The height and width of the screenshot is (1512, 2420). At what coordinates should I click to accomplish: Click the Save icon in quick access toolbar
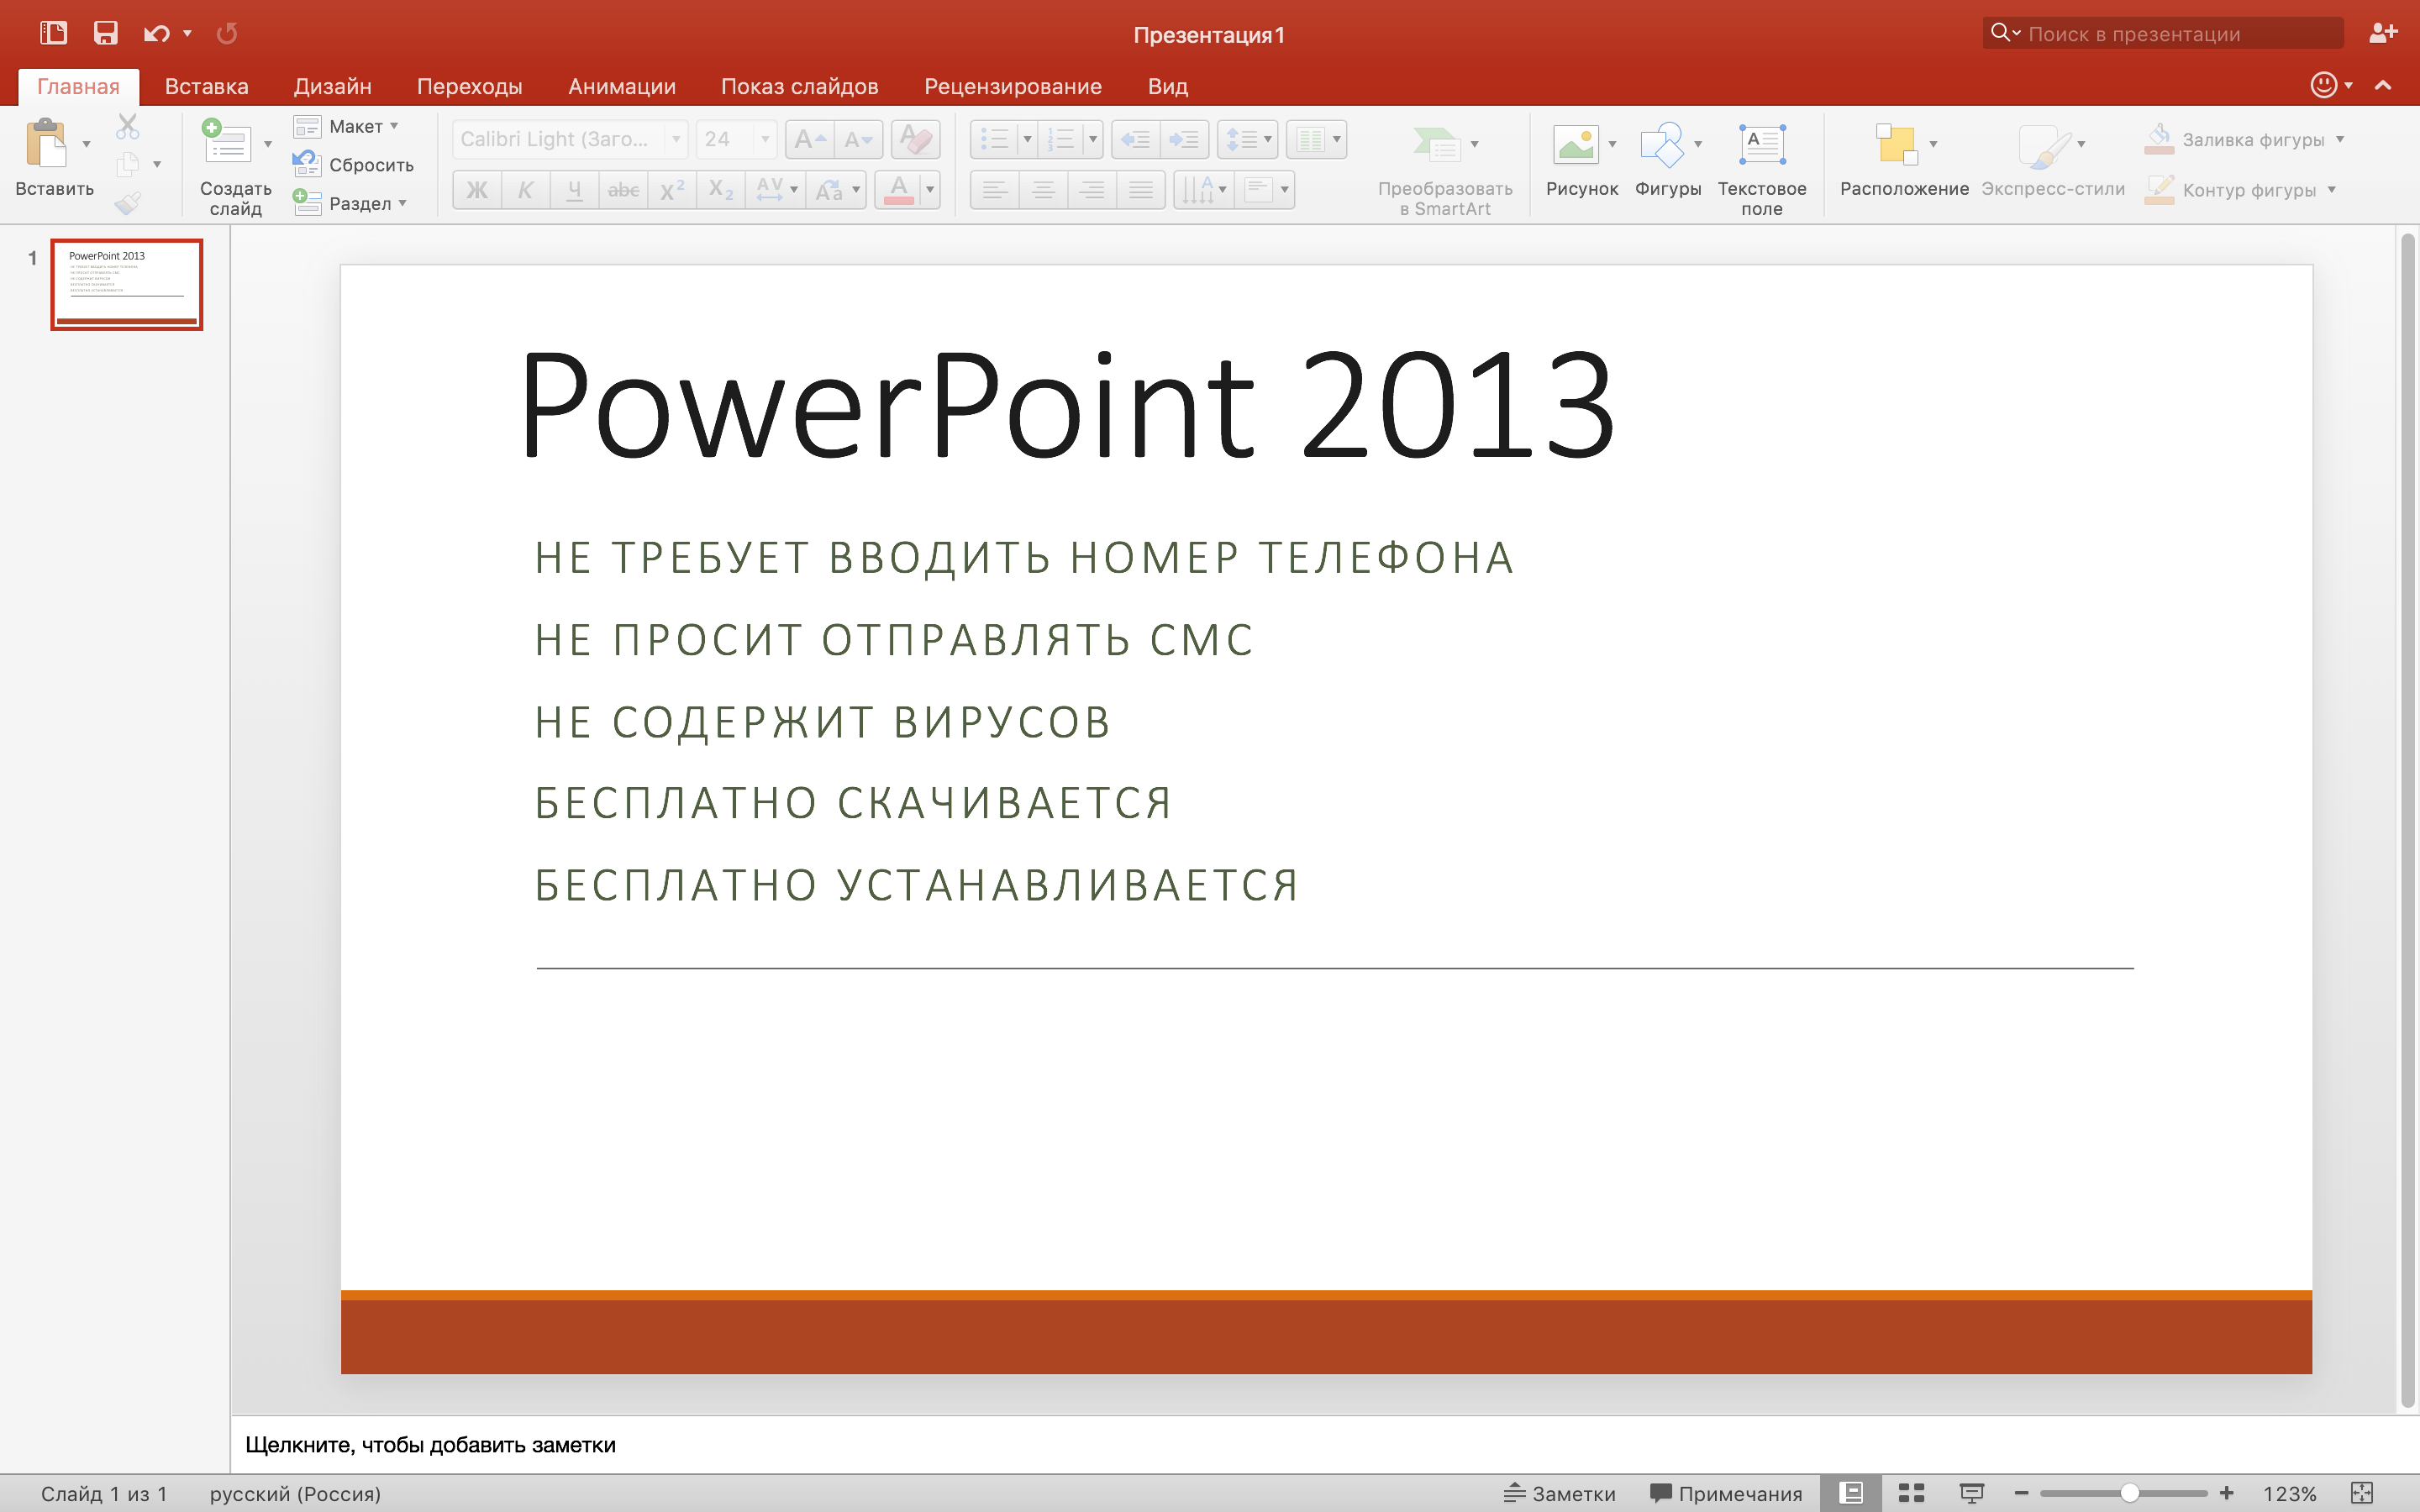[105, 32]
